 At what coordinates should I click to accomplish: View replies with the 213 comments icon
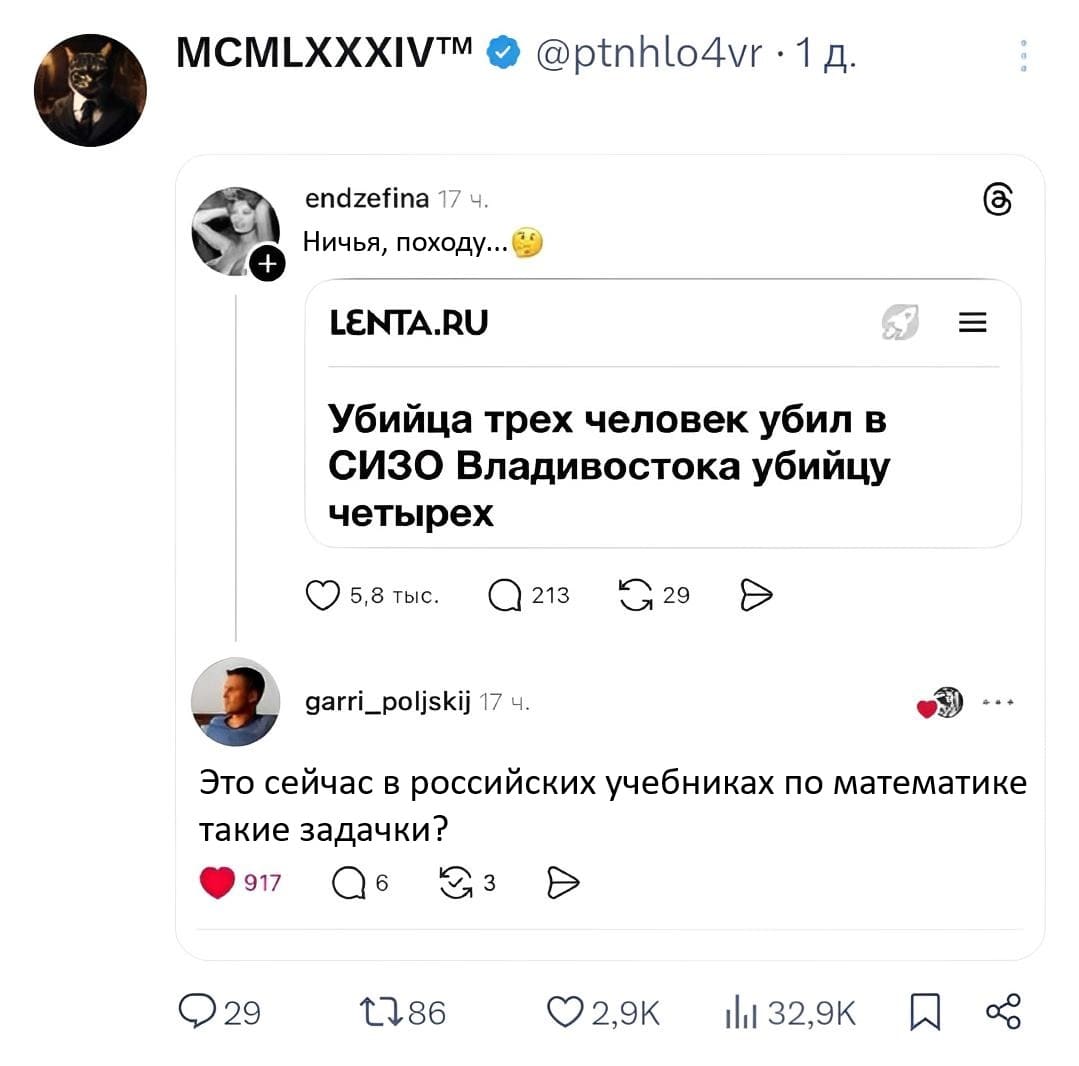tap(501, 594)
